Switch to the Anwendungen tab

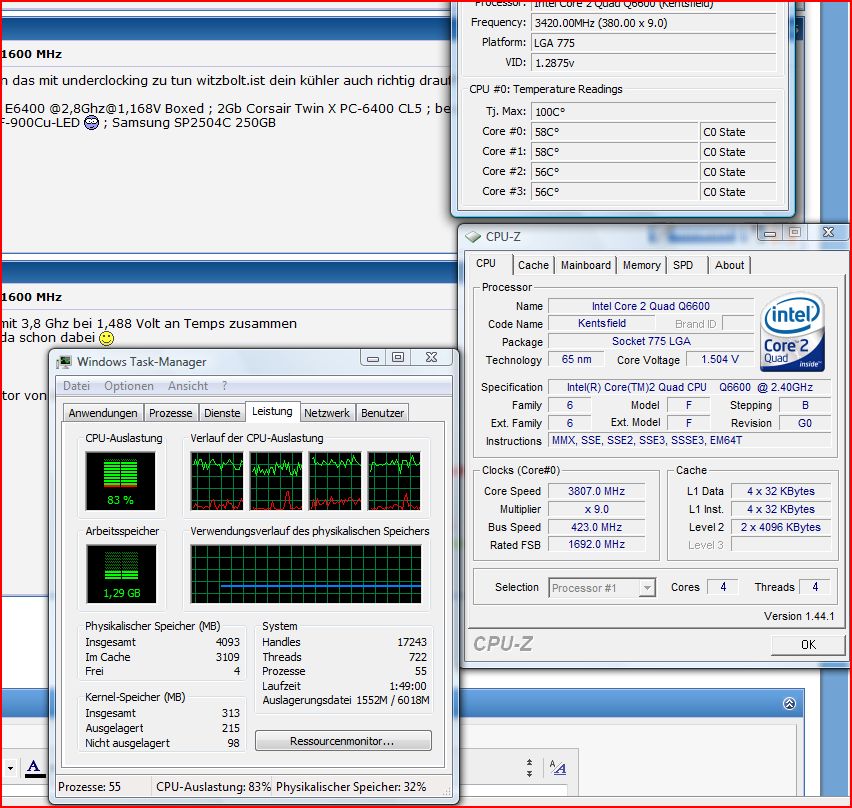click(x=103, y=413)
